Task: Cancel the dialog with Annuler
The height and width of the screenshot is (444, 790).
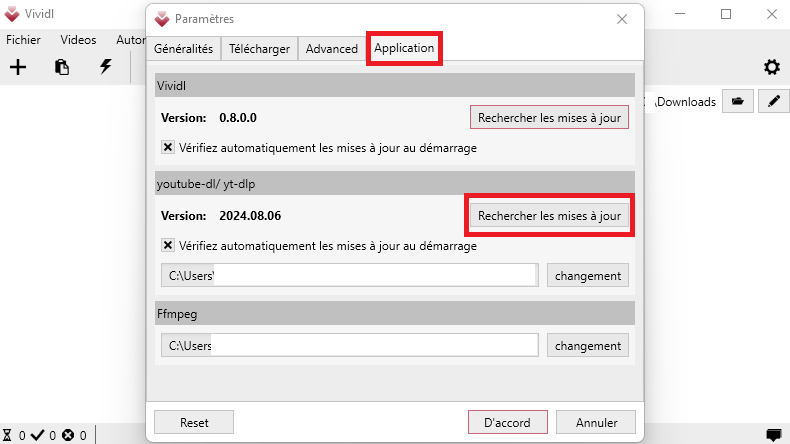Action: pyautogui.click(x=596, y=422)
